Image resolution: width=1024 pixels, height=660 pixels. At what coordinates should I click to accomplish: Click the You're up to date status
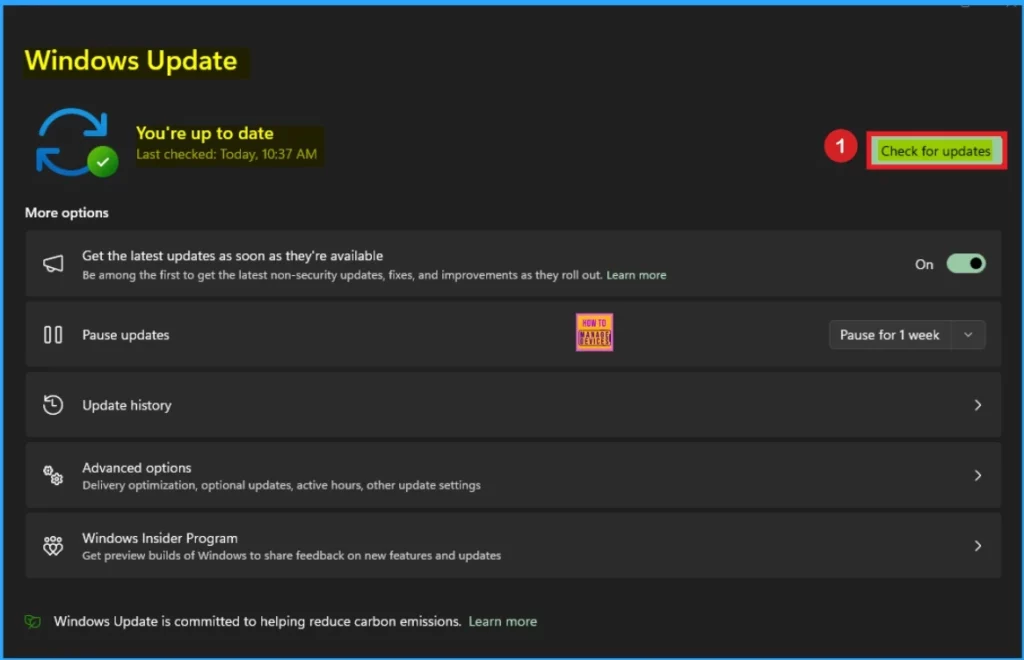204,133
